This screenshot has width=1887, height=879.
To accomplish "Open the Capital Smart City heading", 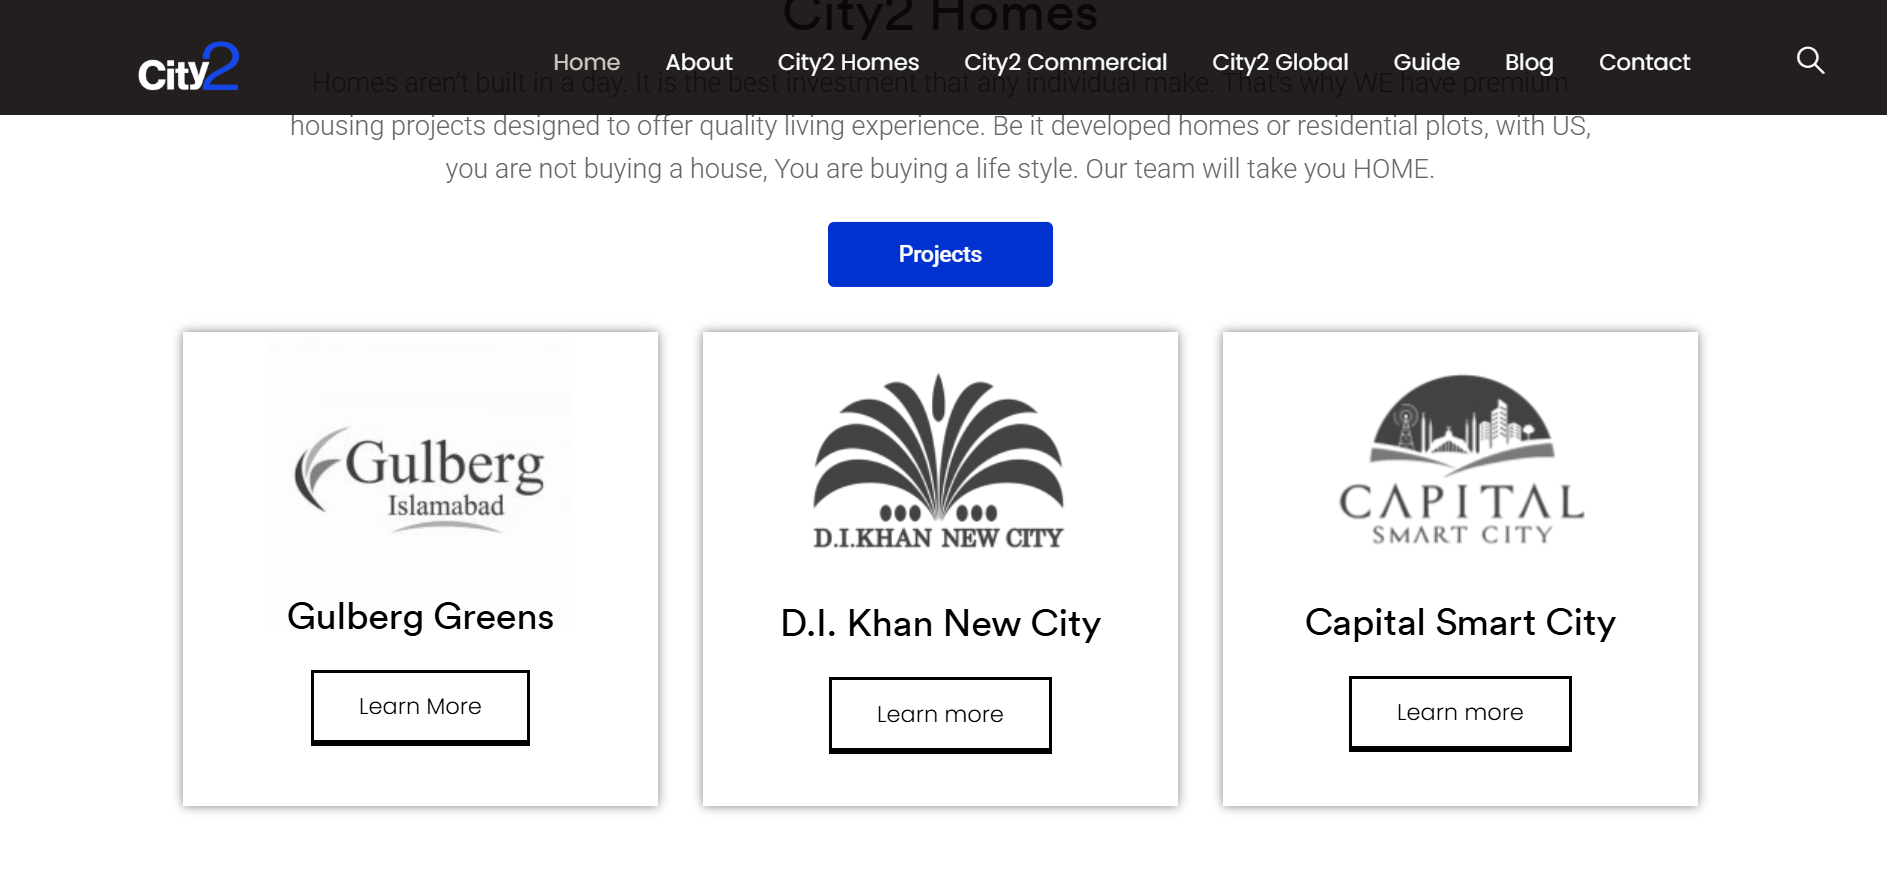I will pyautogui.click(x=1460, y=623).
